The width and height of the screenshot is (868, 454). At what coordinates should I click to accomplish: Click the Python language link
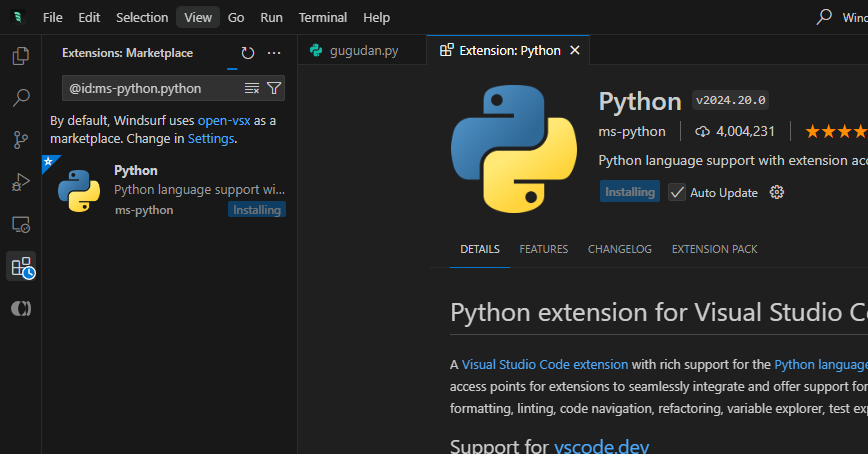[x=821, y=364]
